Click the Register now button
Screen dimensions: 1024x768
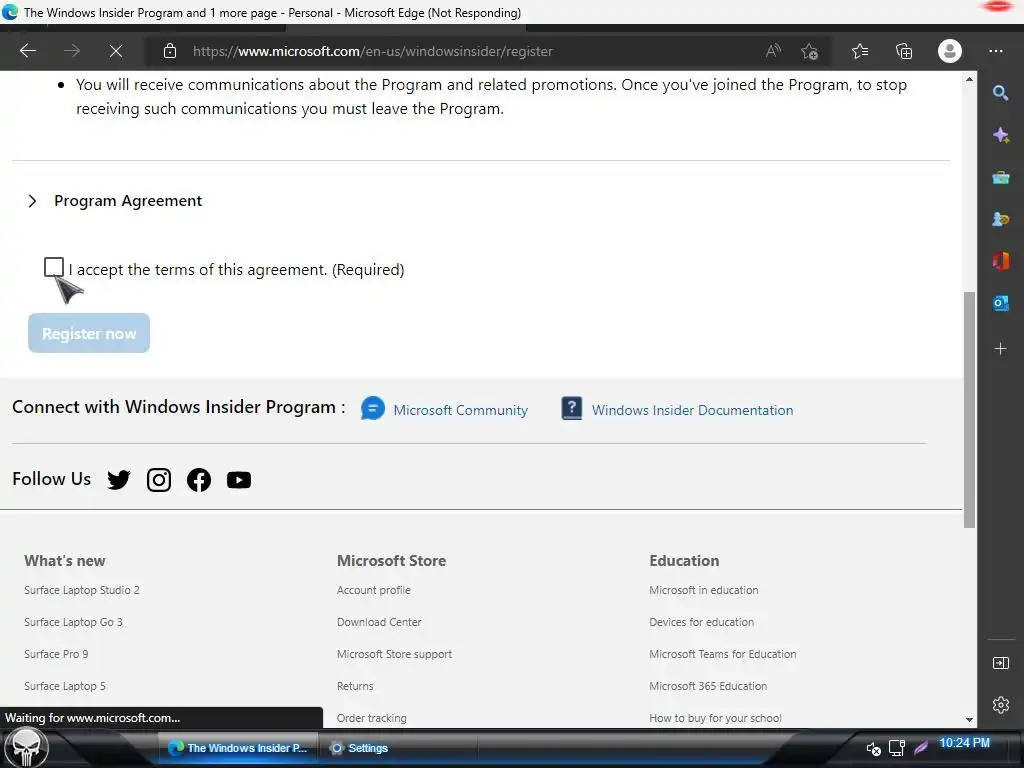pyautogui.click(x=89, y=333)
